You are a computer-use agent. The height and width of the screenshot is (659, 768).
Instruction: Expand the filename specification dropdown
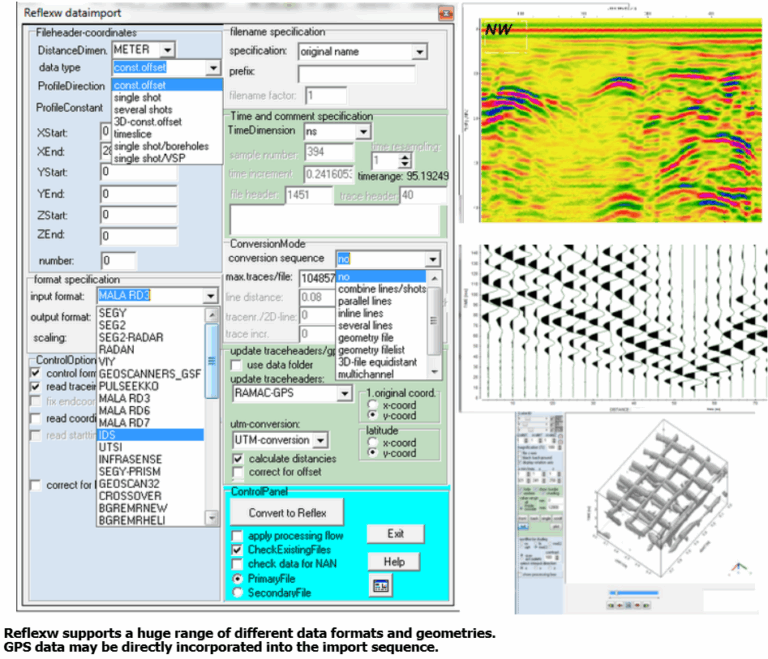[418, 51]
